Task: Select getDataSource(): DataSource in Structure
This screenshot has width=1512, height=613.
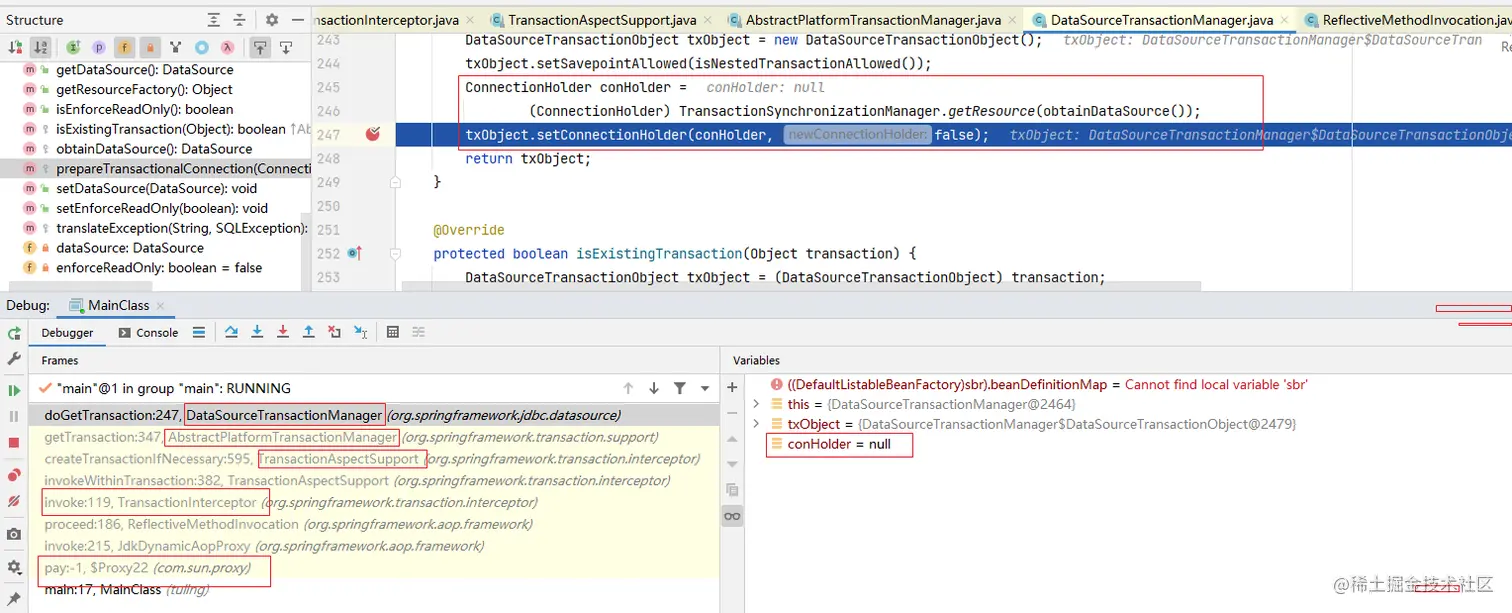Action: coord(144,70)
